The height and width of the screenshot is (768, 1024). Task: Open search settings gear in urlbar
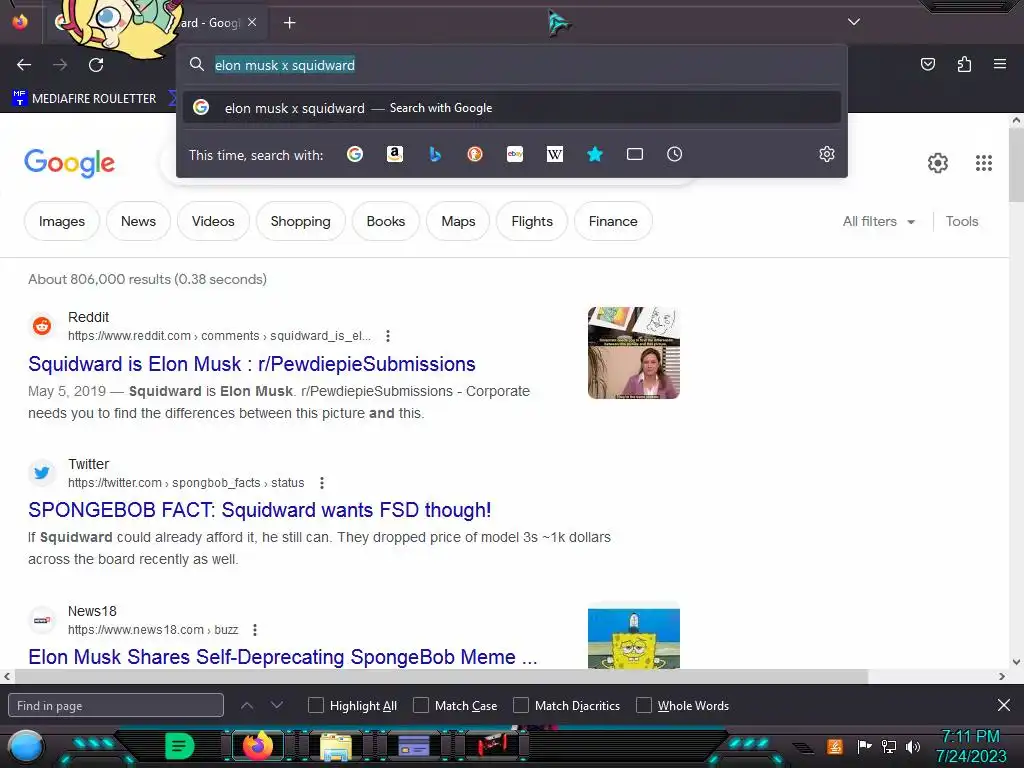click(827, 154)
